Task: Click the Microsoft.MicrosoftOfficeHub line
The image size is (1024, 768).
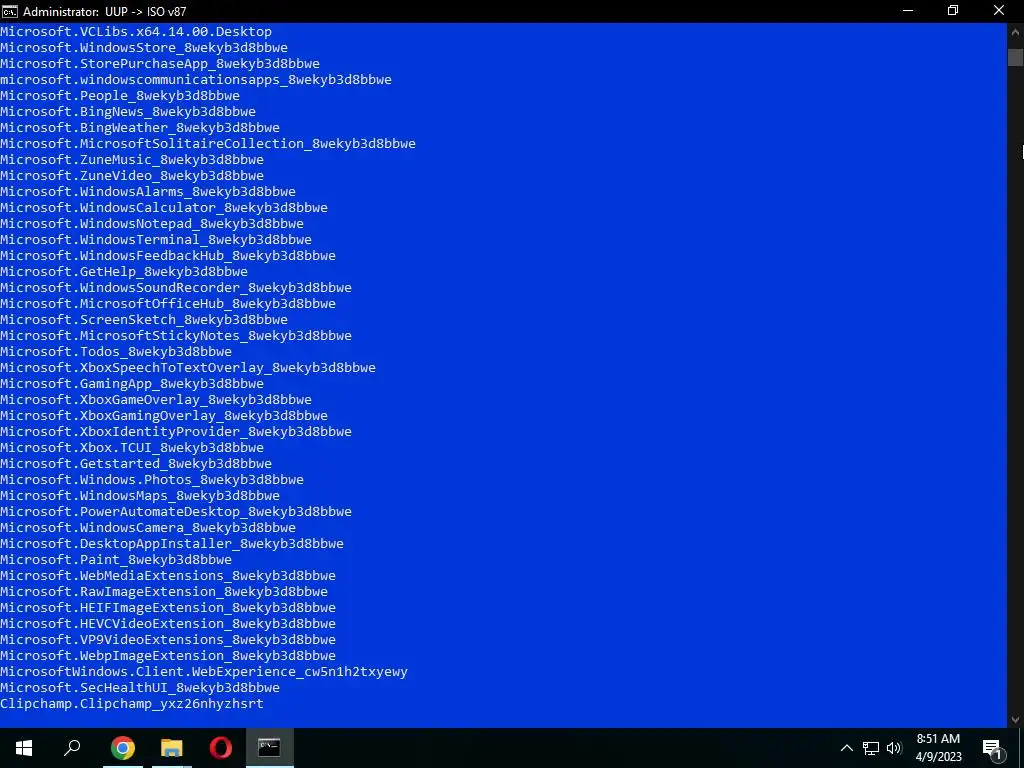Action: click(168, 304)
